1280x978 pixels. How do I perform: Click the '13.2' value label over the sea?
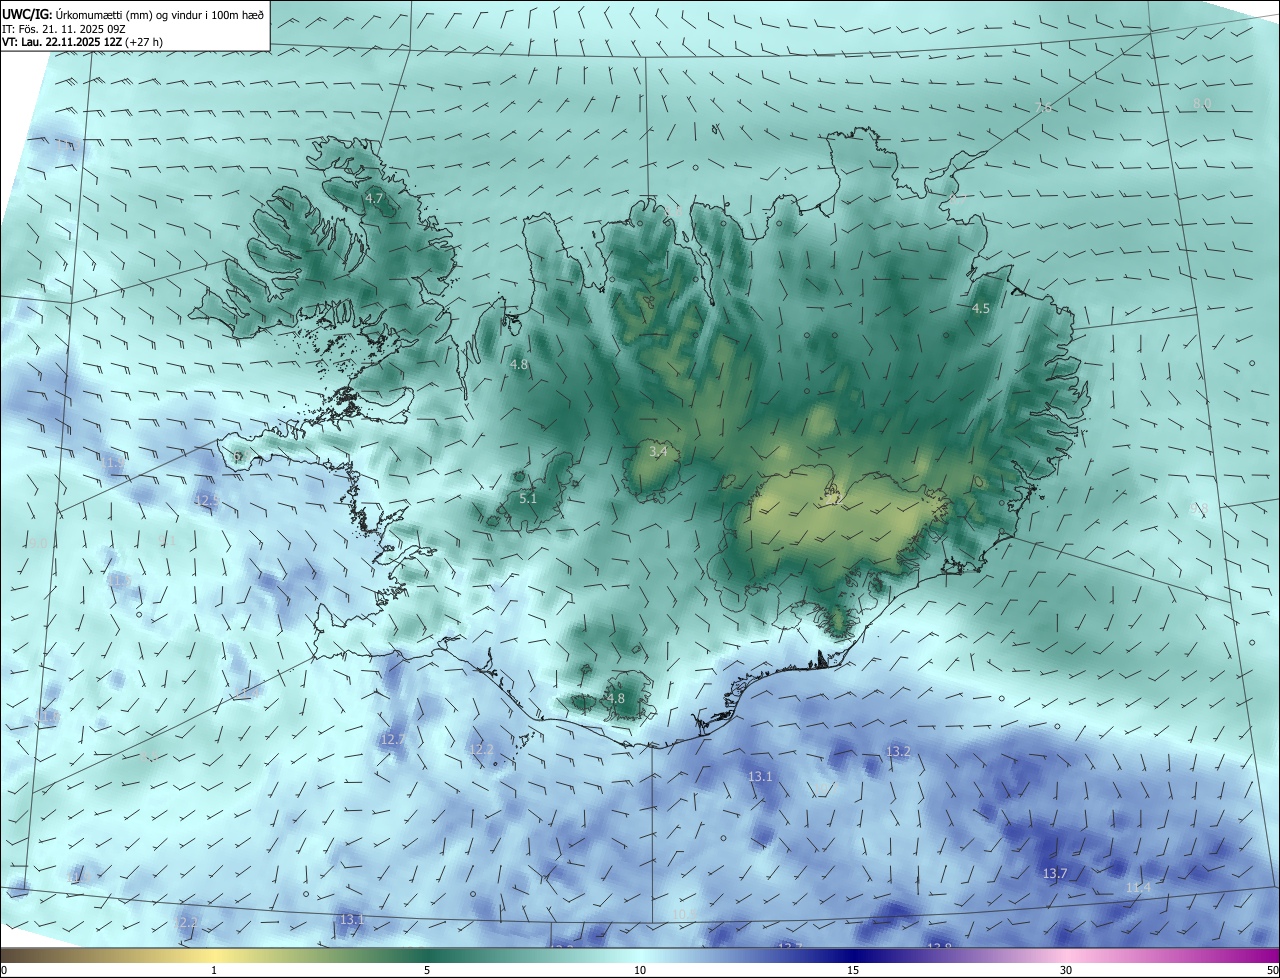898,751
